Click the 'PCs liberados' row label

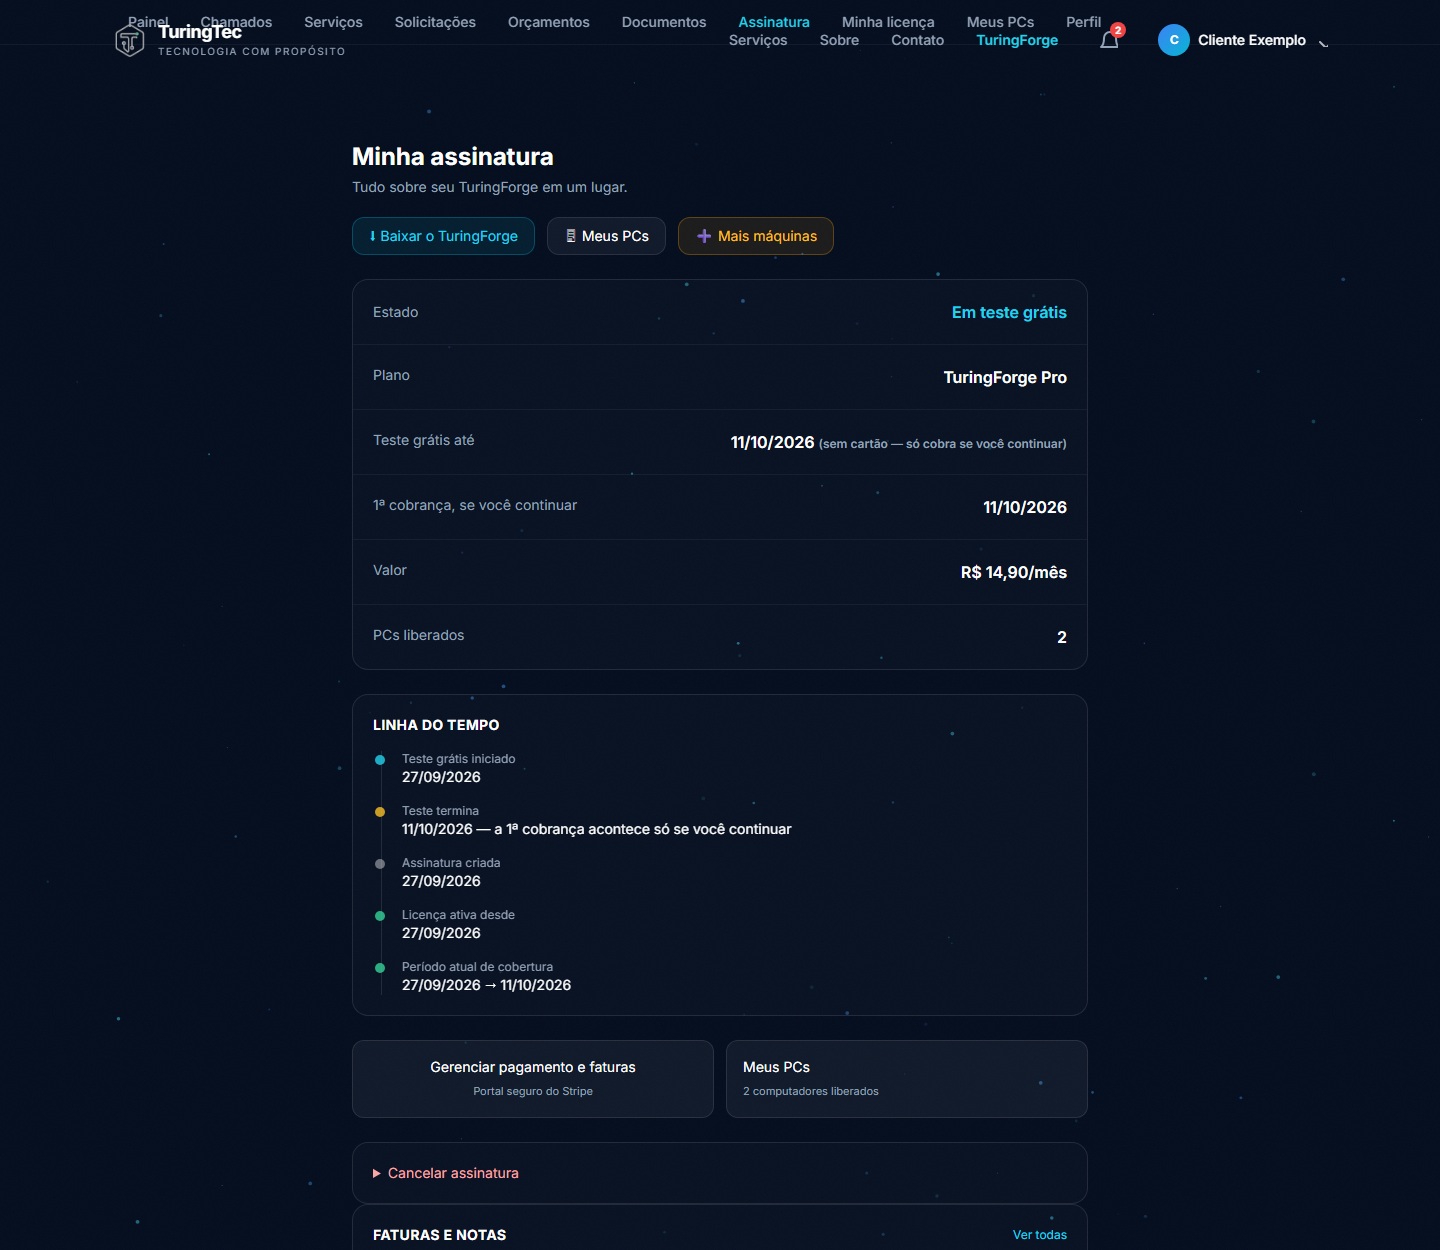(418, 635)
